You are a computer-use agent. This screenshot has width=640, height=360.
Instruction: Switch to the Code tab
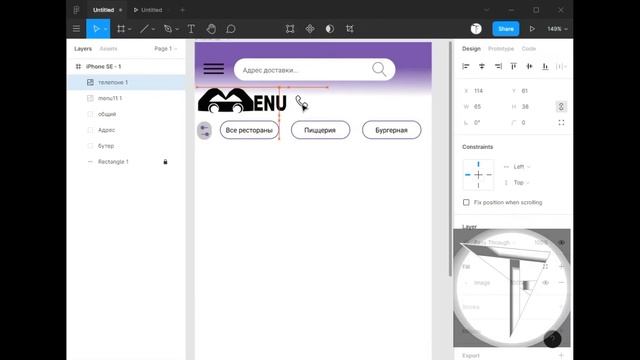[529, 49]
